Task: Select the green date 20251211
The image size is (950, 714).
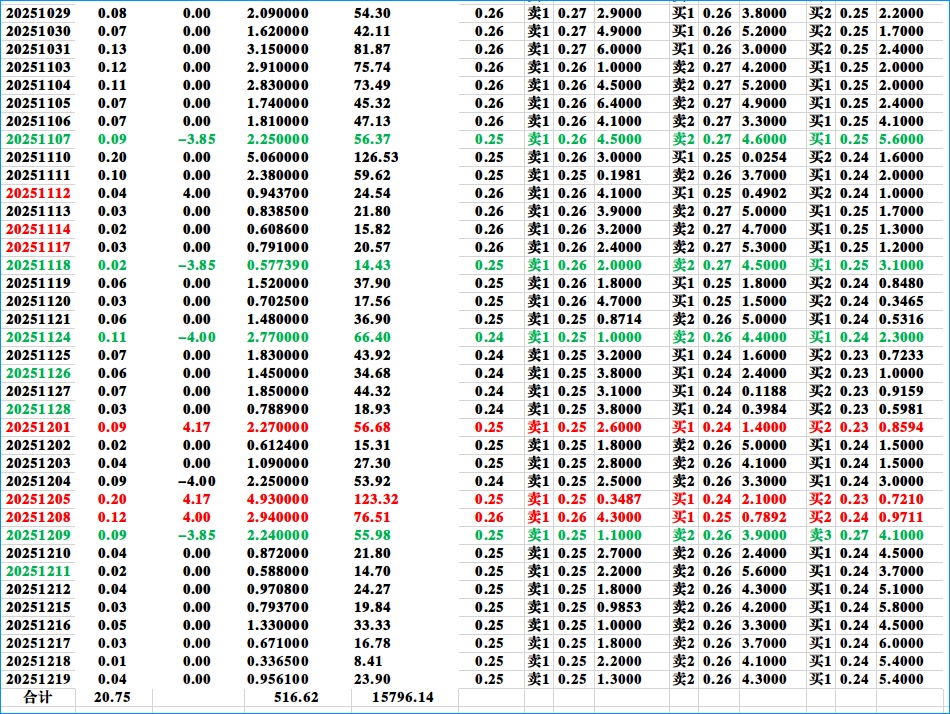Action: [x=38, y=572]
